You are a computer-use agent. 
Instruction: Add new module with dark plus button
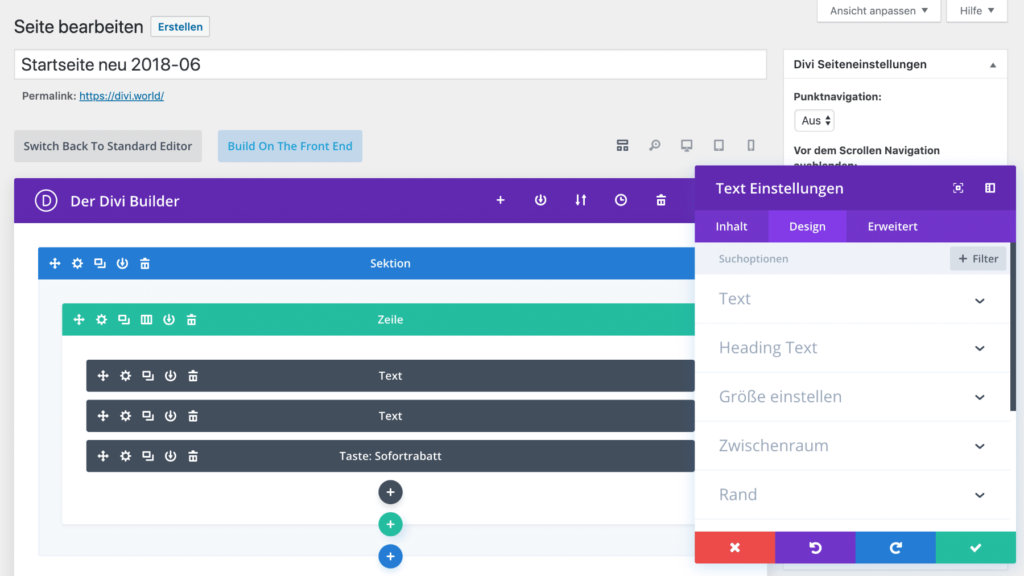[x=391, y=492]
